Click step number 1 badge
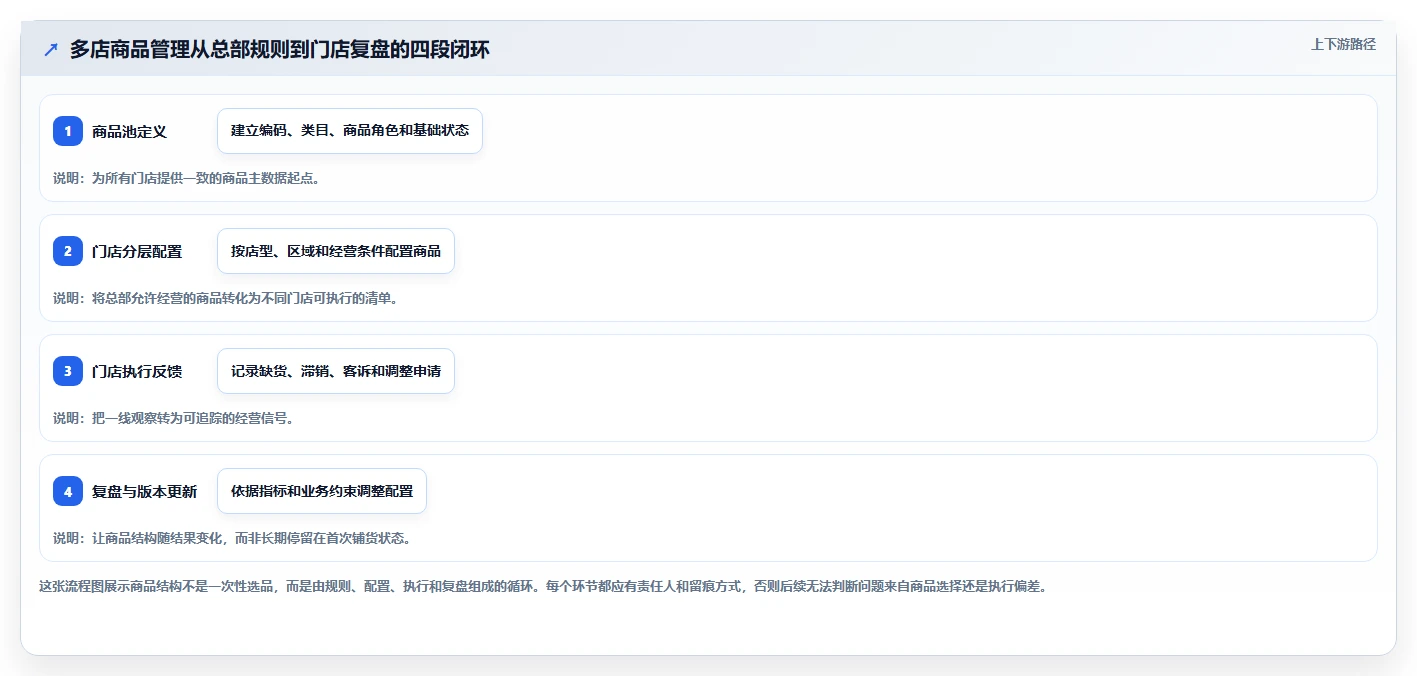The image size is (1417, 676). tap(68, 131)
